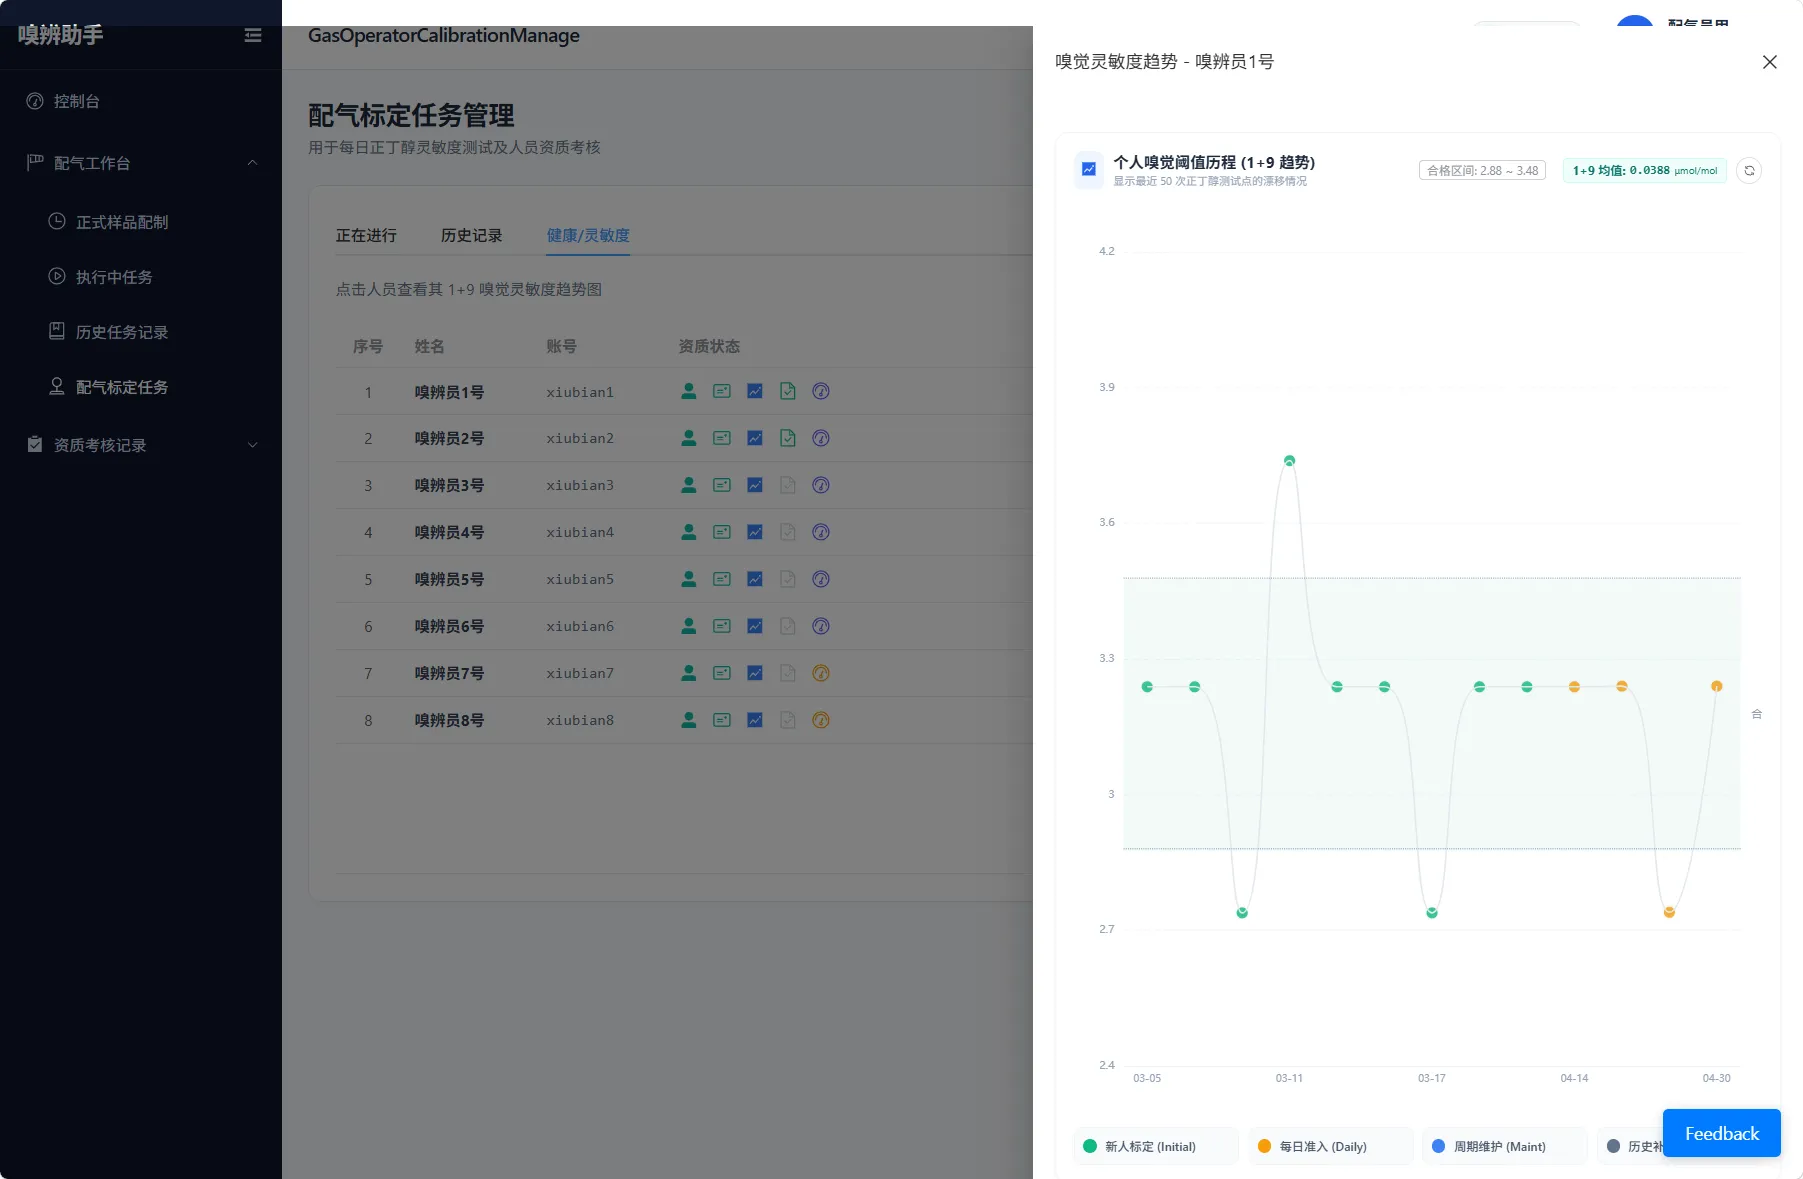Click the person icon in 嗅辨员6号 row

(x=689, y=626)
